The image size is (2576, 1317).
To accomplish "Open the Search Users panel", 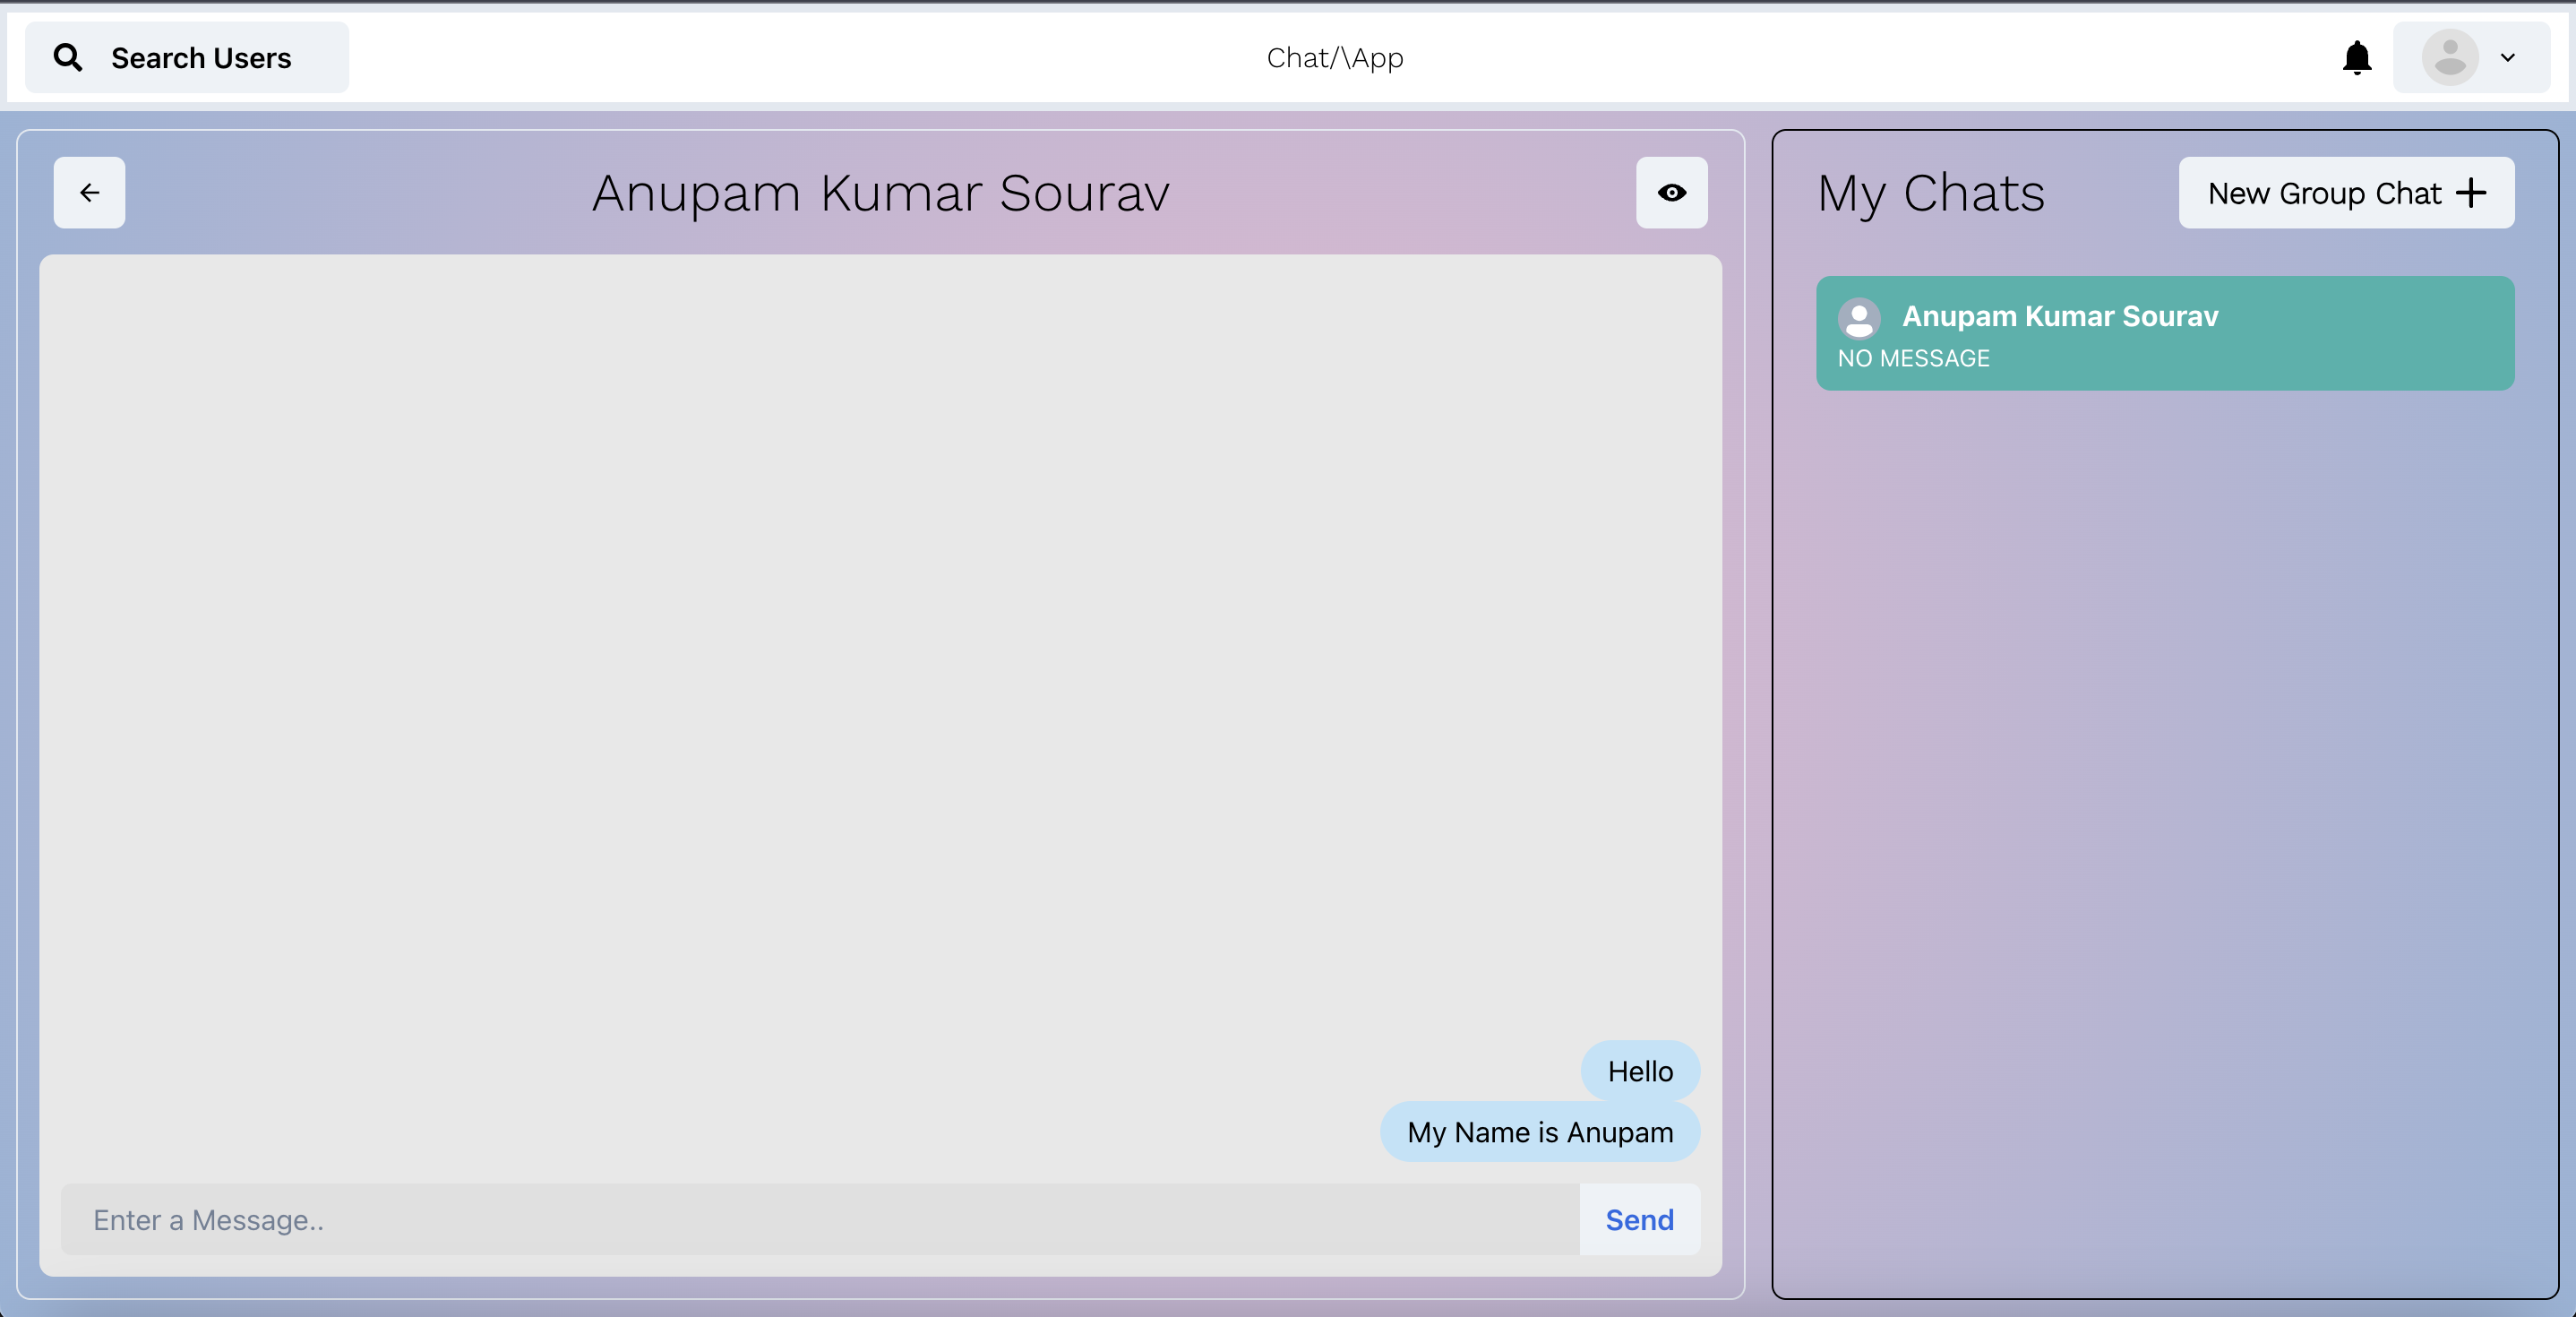I will click(x=200, y=58).
